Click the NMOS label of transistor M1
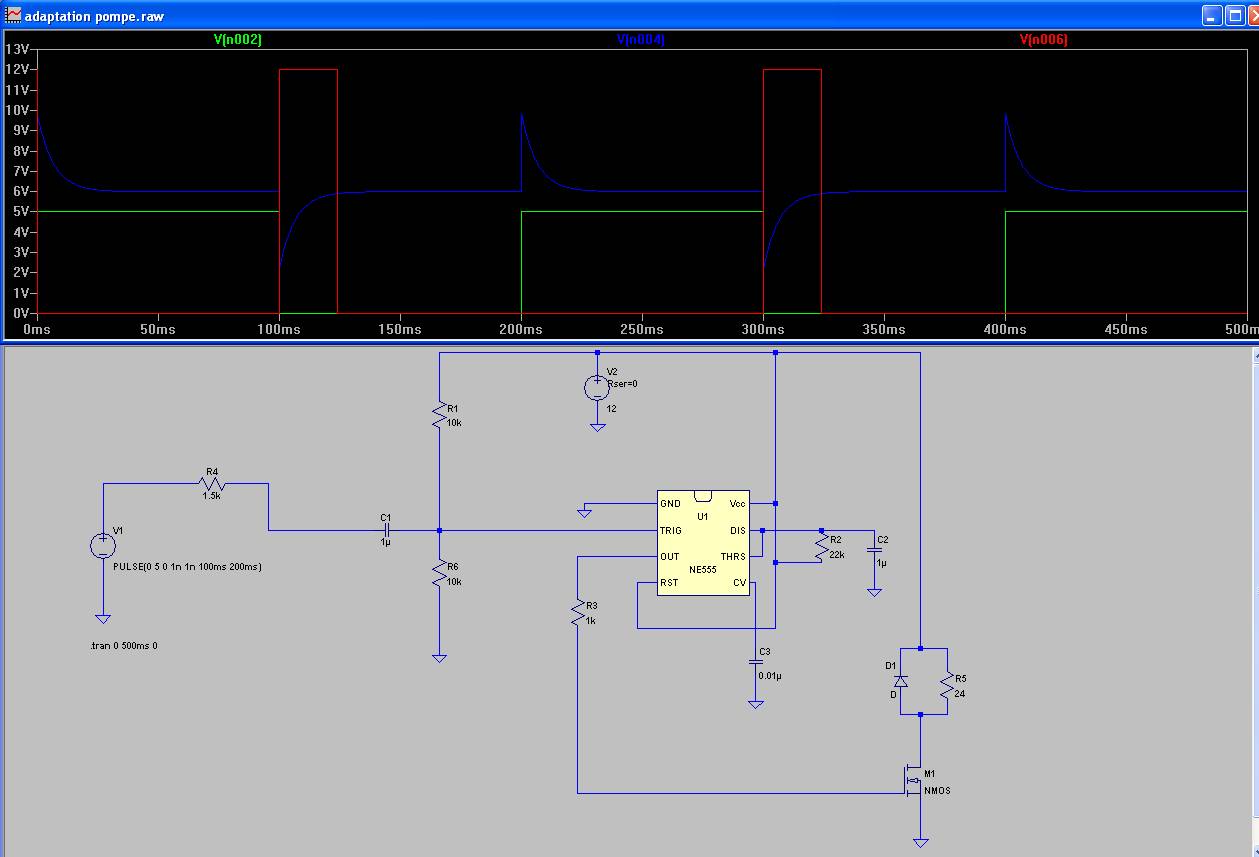1259x857 pixels. (938, 791)
